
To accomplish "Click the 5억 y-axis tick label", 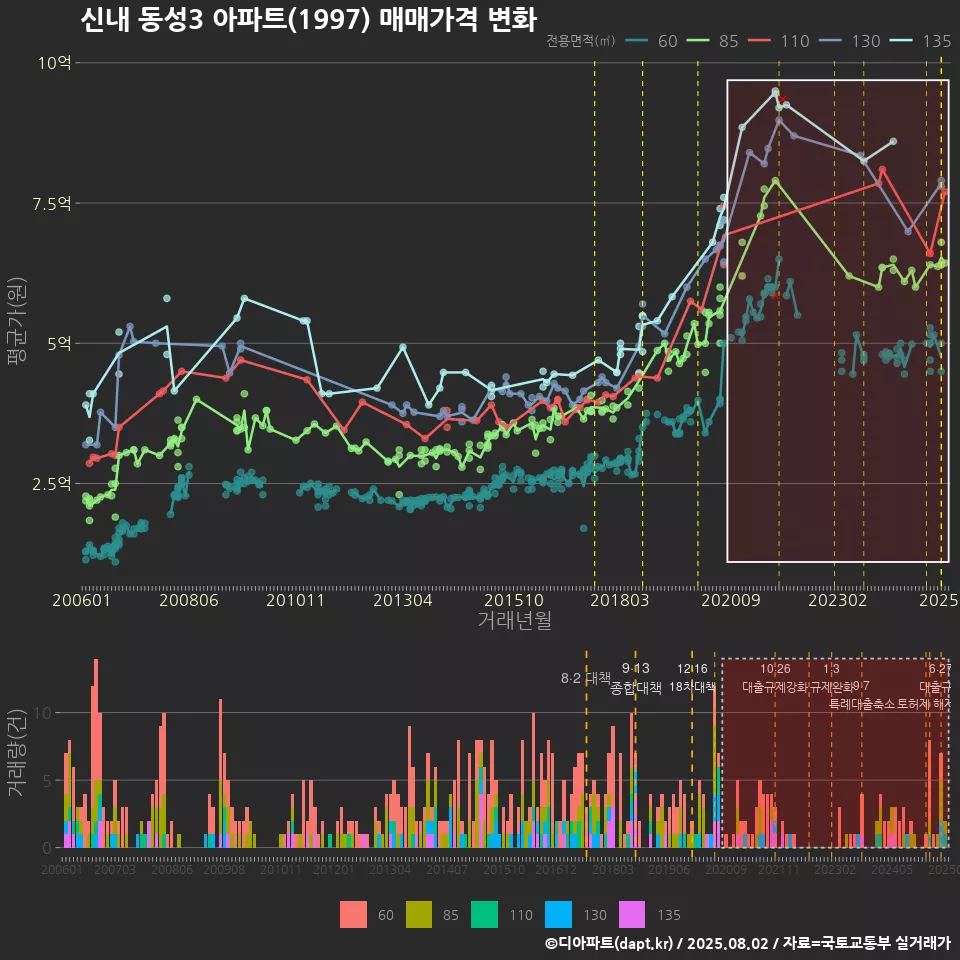I will tap(59, 343).
